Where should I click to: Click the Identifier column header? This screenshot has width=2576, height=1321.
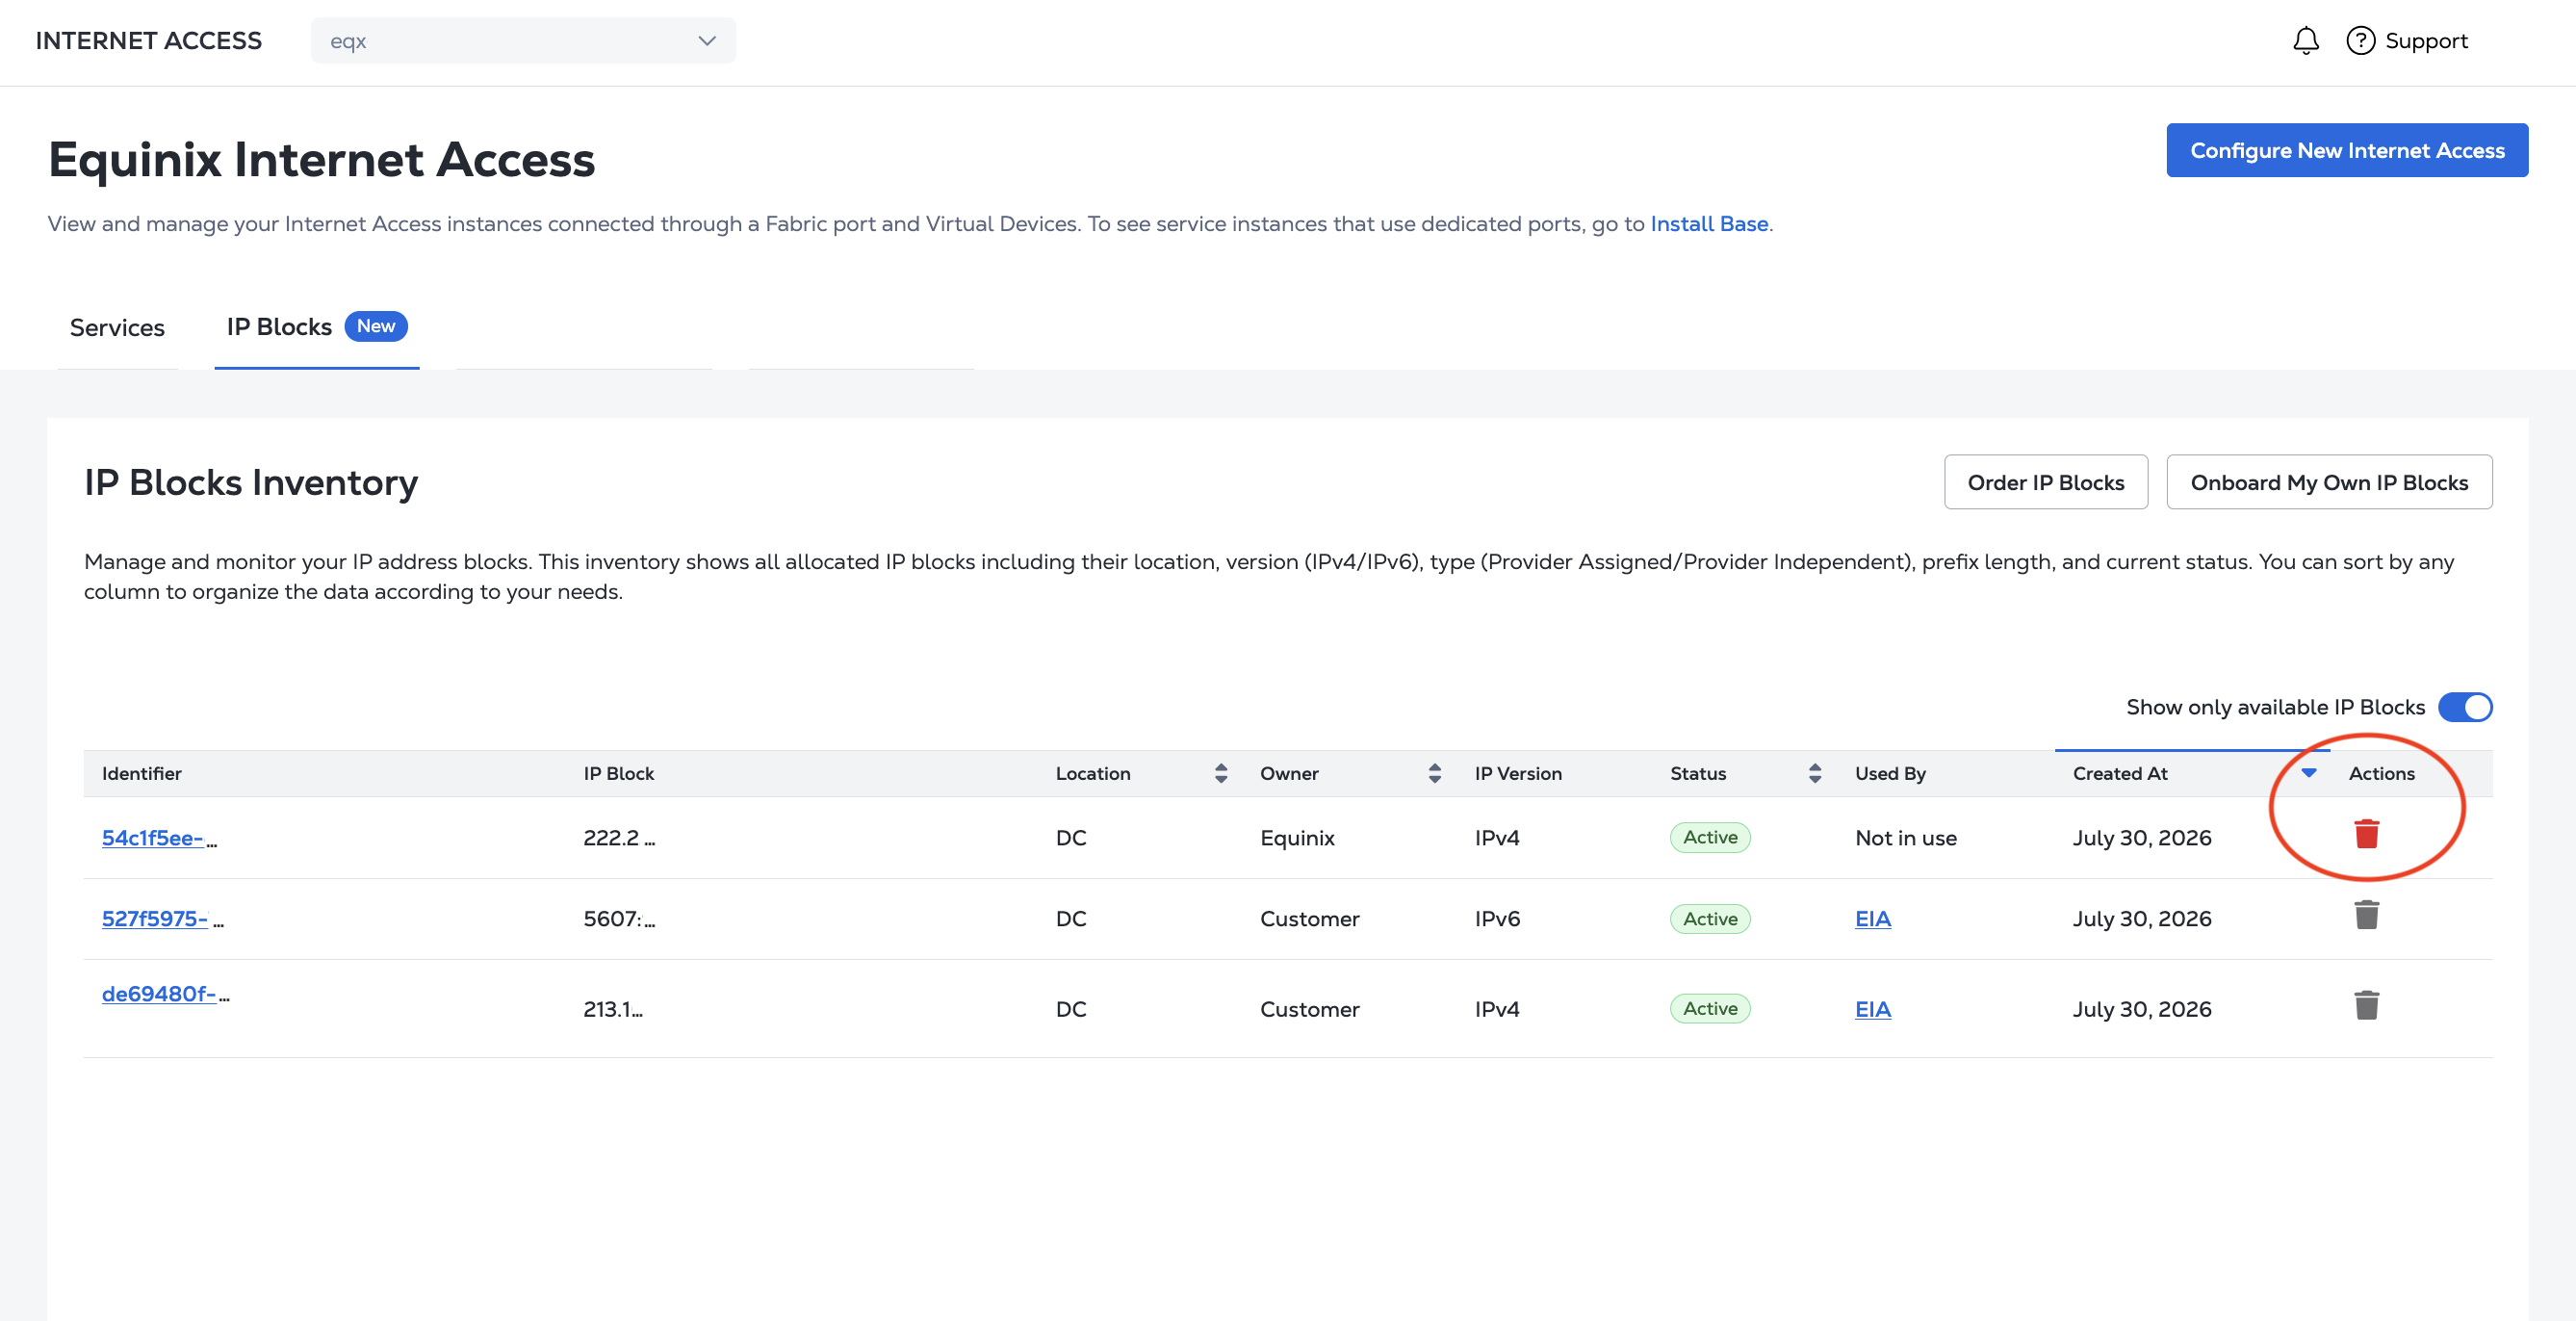coord(141,773)
